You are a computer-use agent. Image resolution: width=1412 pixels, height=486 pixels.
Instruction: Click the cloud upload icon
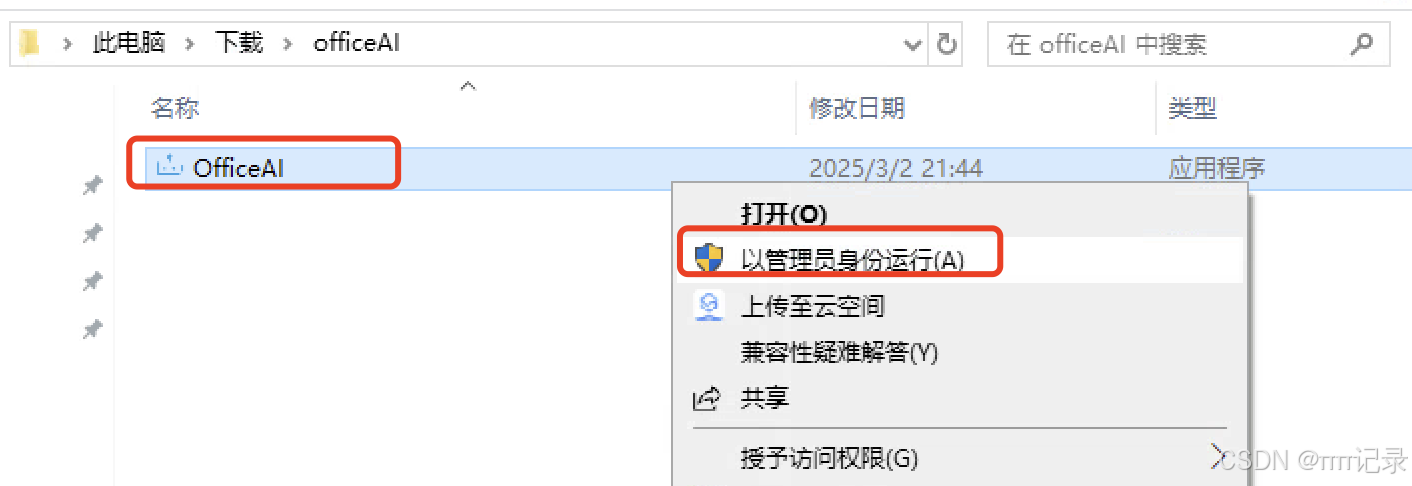click(x=708, y=306)
